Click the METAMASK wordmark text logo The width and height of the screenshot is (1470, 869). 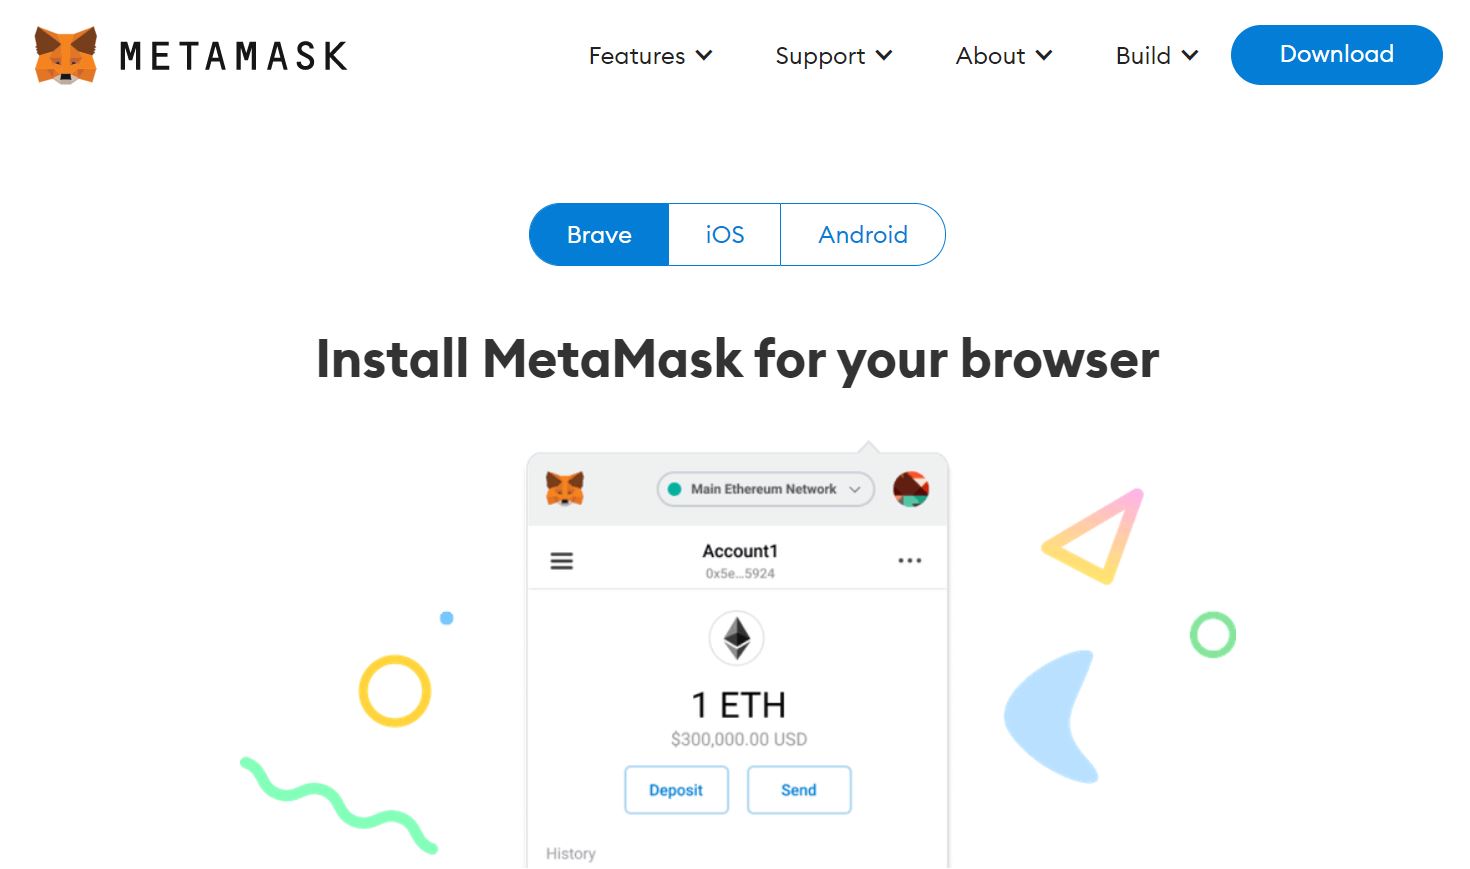pyautogui.click(x=234, y=56)
